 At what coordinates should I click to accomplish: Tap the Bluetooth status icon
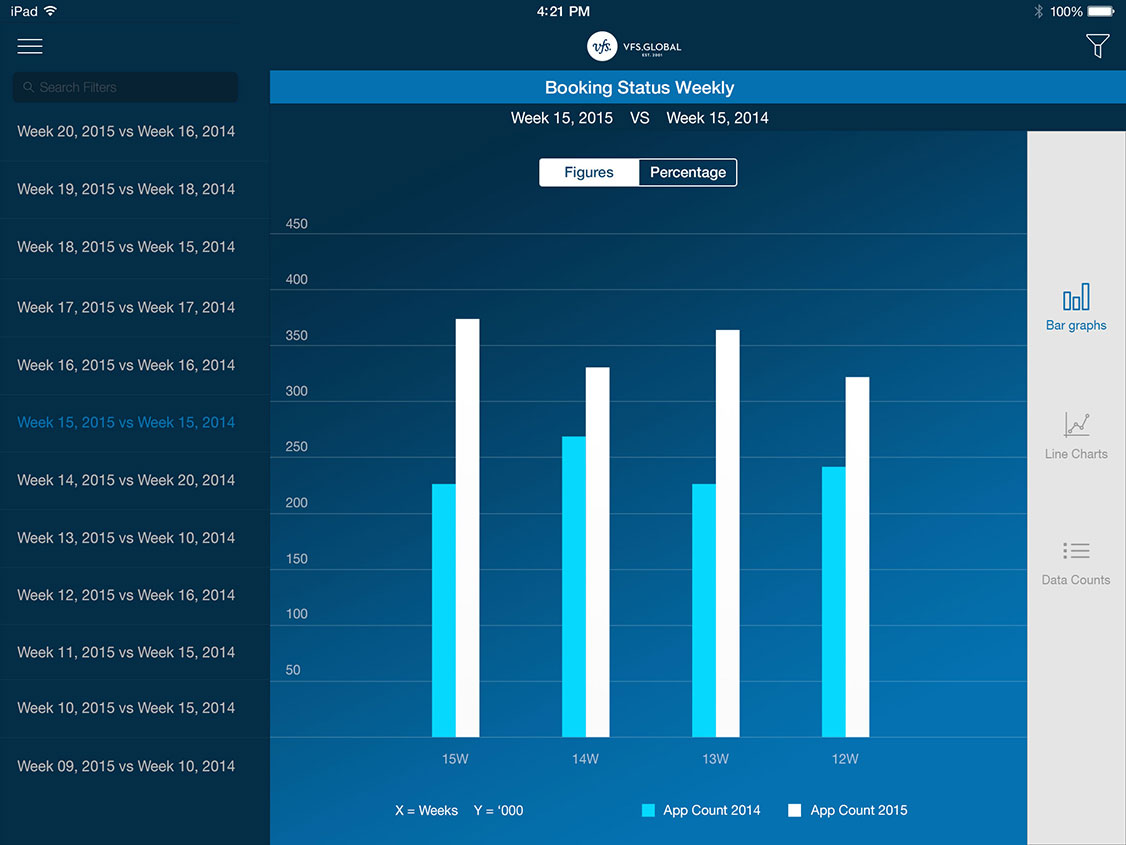1038,12
